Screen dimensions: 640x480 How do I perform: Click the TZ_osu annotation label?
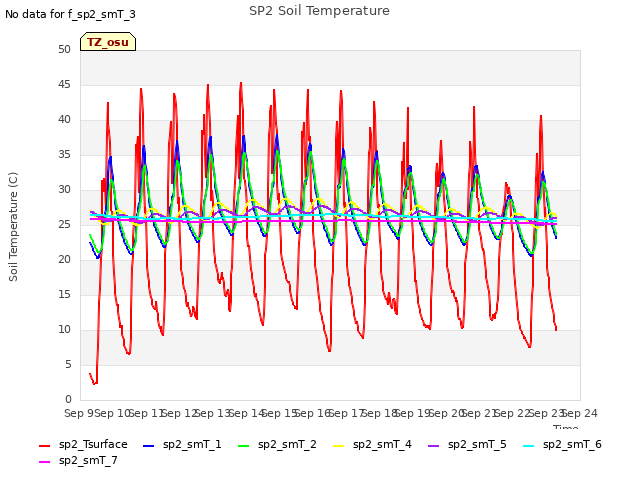click(108, 42)
